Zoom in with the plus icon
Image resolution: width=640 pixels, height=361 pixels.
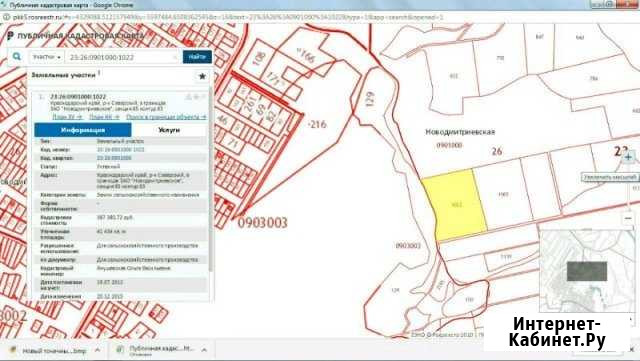(x=629, y=157)
